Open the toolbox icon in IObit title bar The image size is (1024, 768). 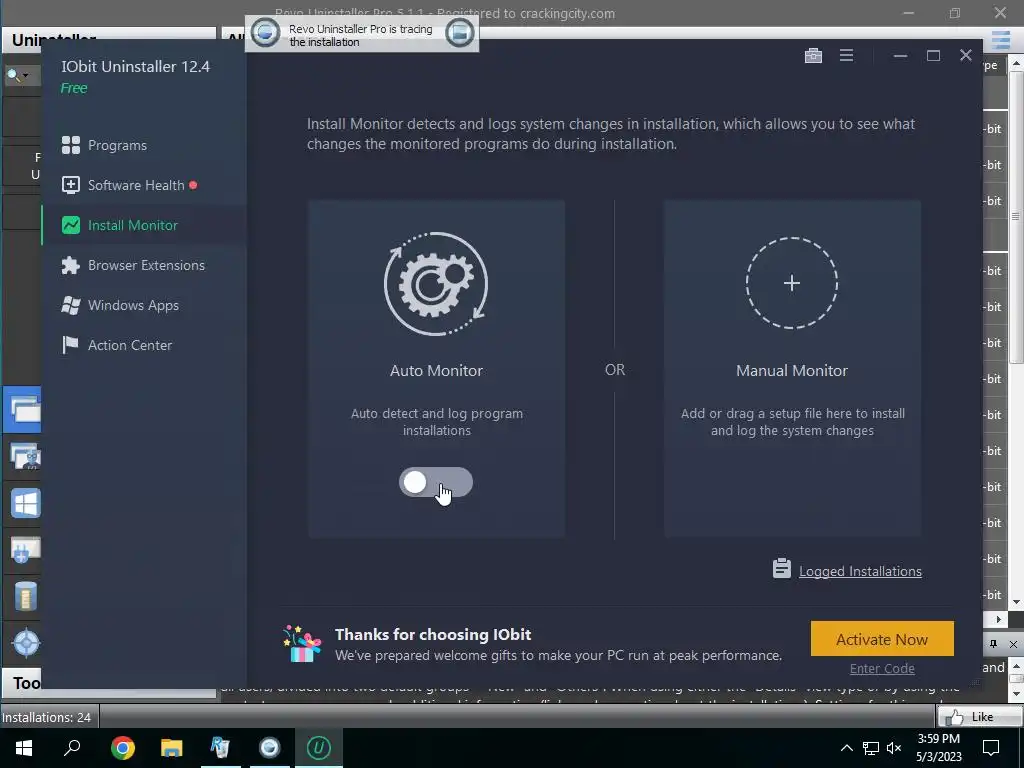coord(813,56)
